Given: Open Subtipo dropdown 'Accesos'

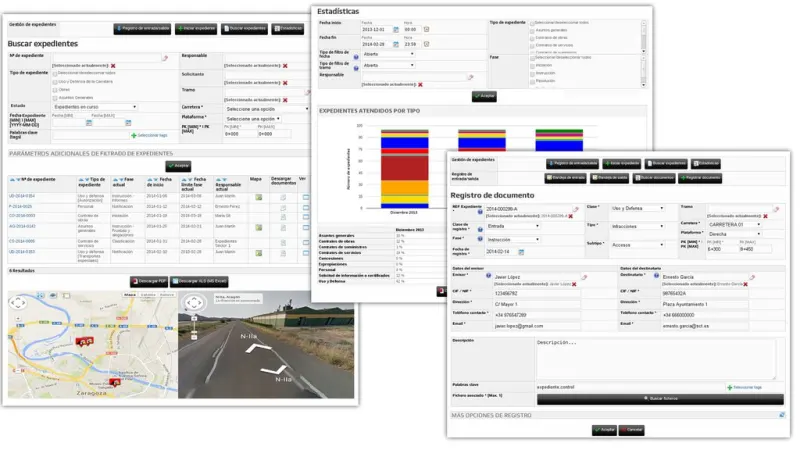Looking at the screenshot, I should (x=637, y=245).
